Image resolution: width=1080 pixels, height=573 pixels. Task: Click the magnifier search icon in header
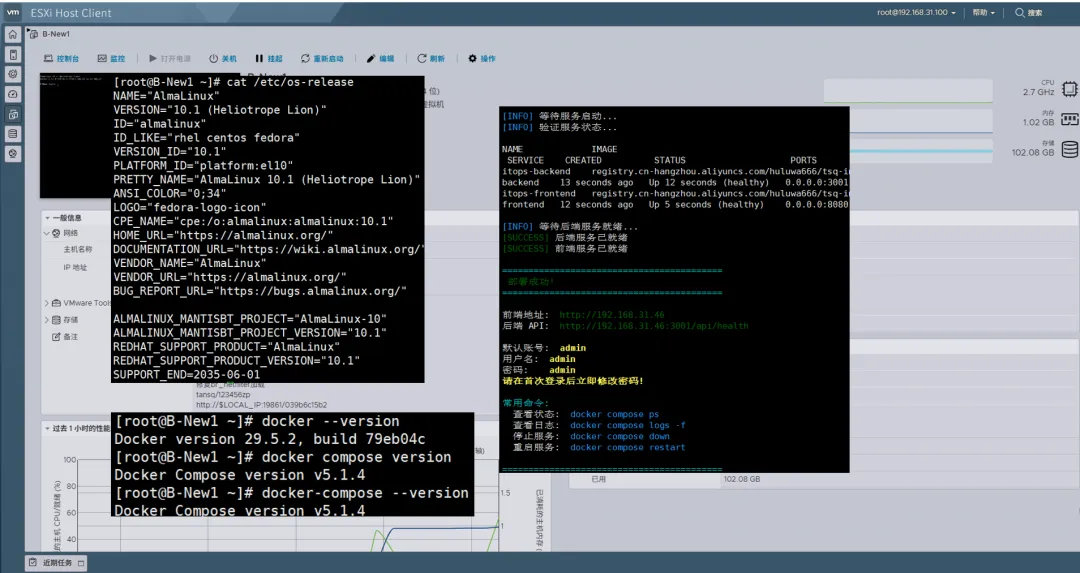(1019, 12)
